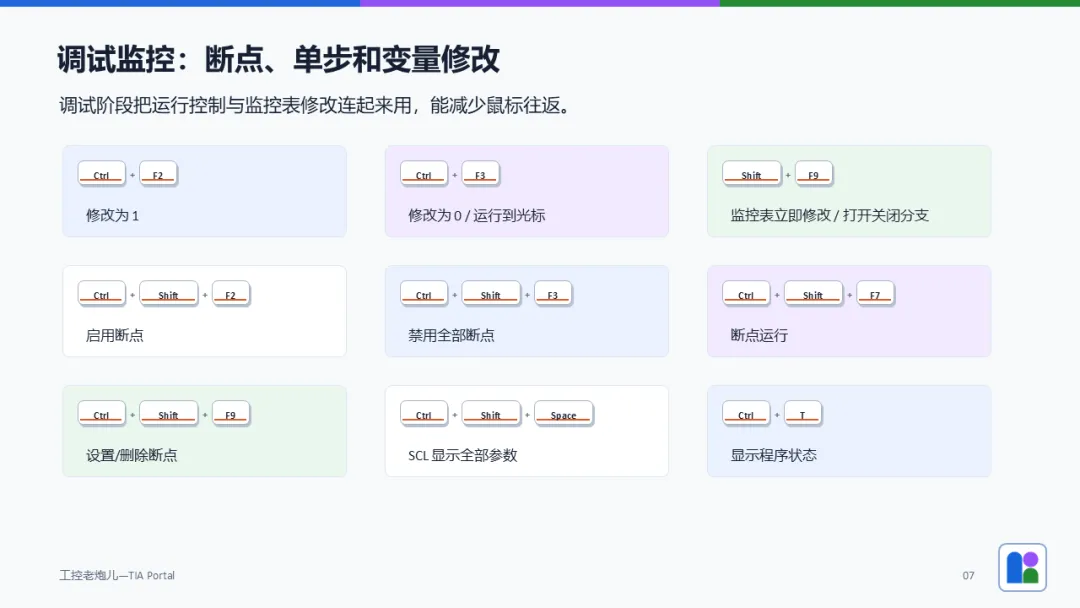The height and width of the screenshot is (608, 1080).
Task: Click the label 禁用全部断点
Action: 451,335
